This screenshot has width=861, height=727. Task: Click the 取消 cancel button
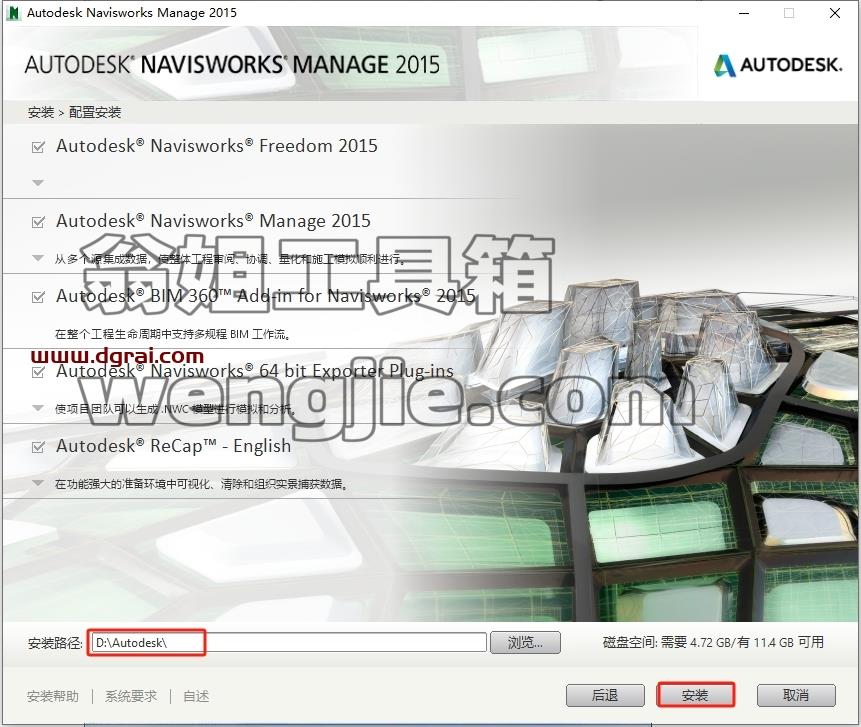[x=796, y=696]
